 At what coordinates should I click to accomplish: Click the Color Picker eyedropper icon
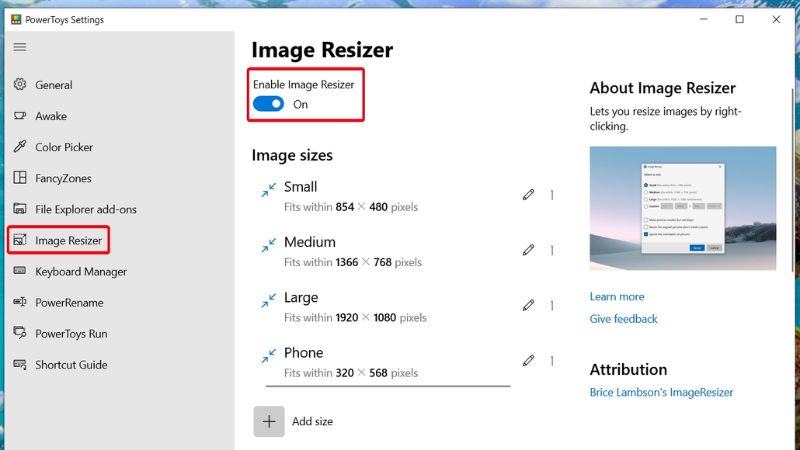coord(20,147)
